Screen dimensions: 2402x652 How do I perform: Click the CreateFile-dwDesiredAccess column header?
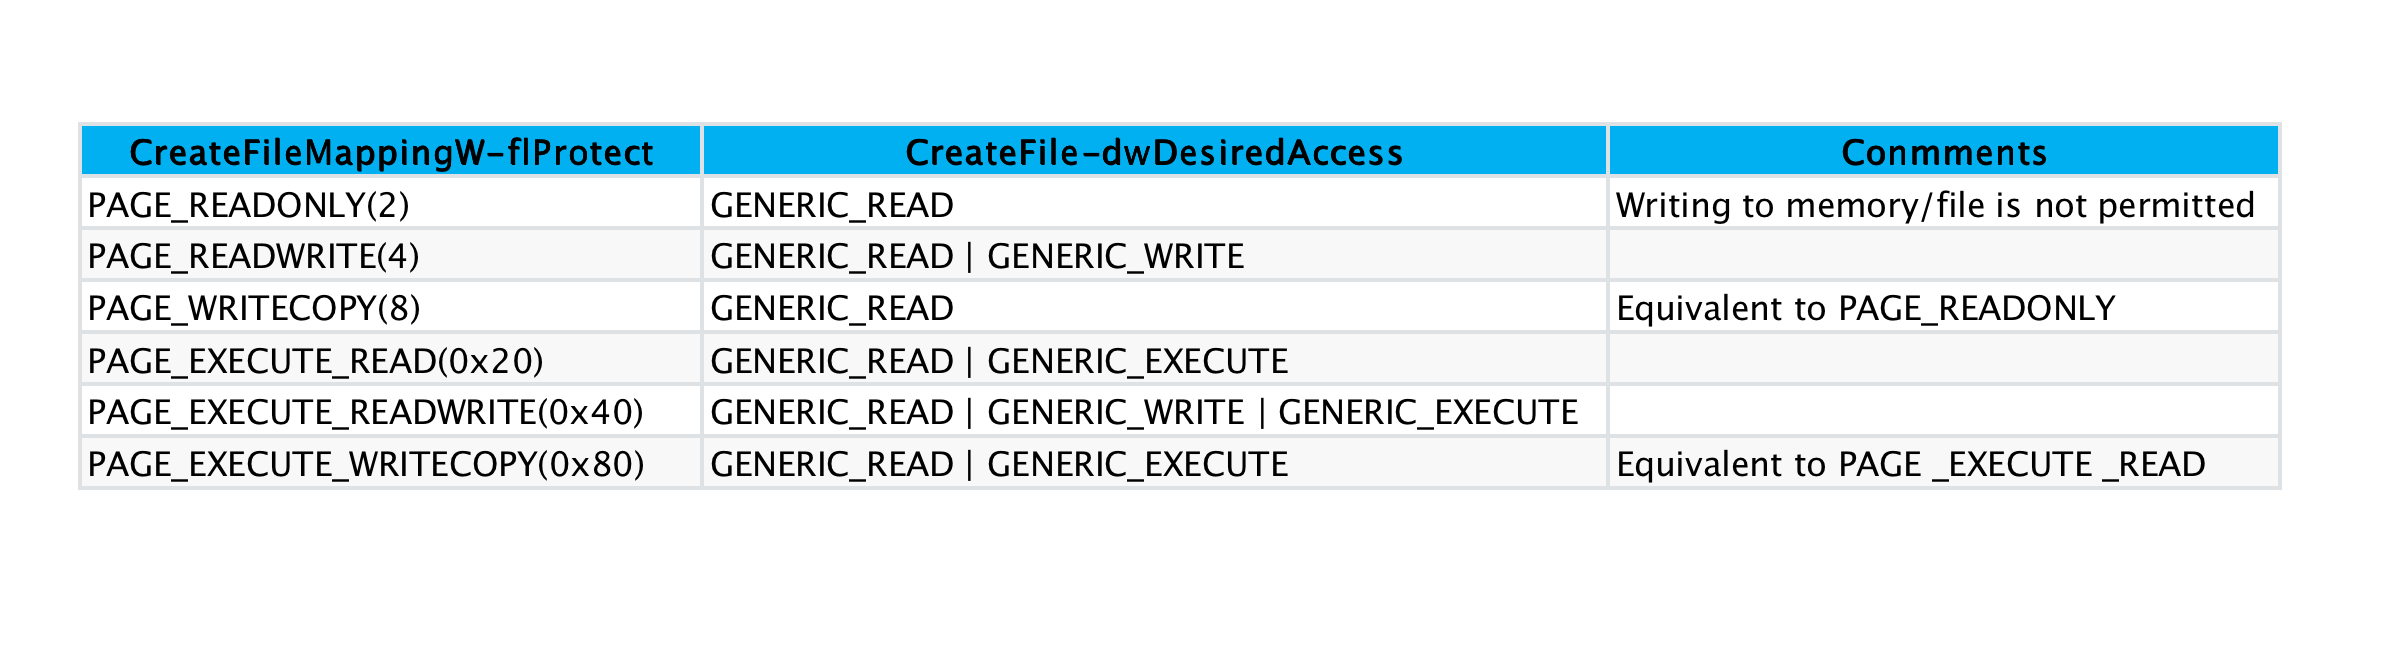(1154, 152)
